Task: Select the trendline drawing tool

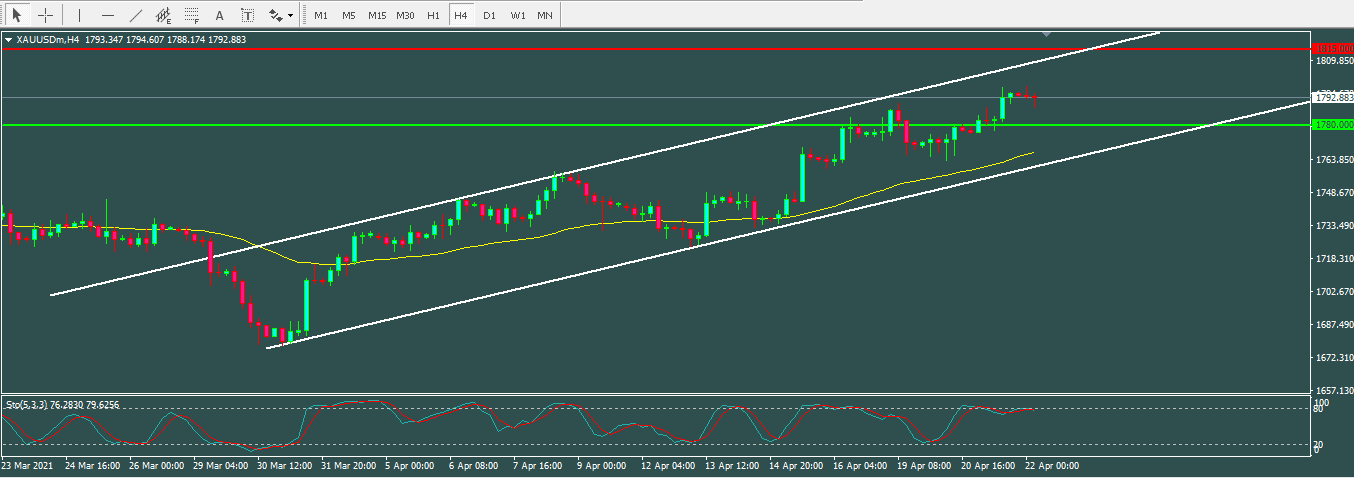Action: coord(136,15)
